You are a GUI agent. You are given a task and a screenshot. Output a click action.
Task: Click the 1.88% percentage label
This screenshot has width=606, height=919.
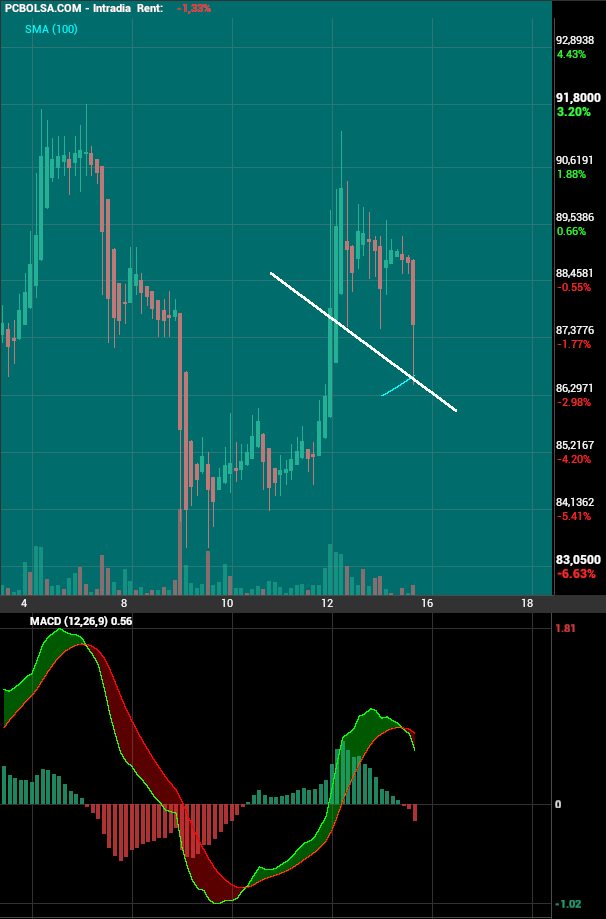[571, 174]
